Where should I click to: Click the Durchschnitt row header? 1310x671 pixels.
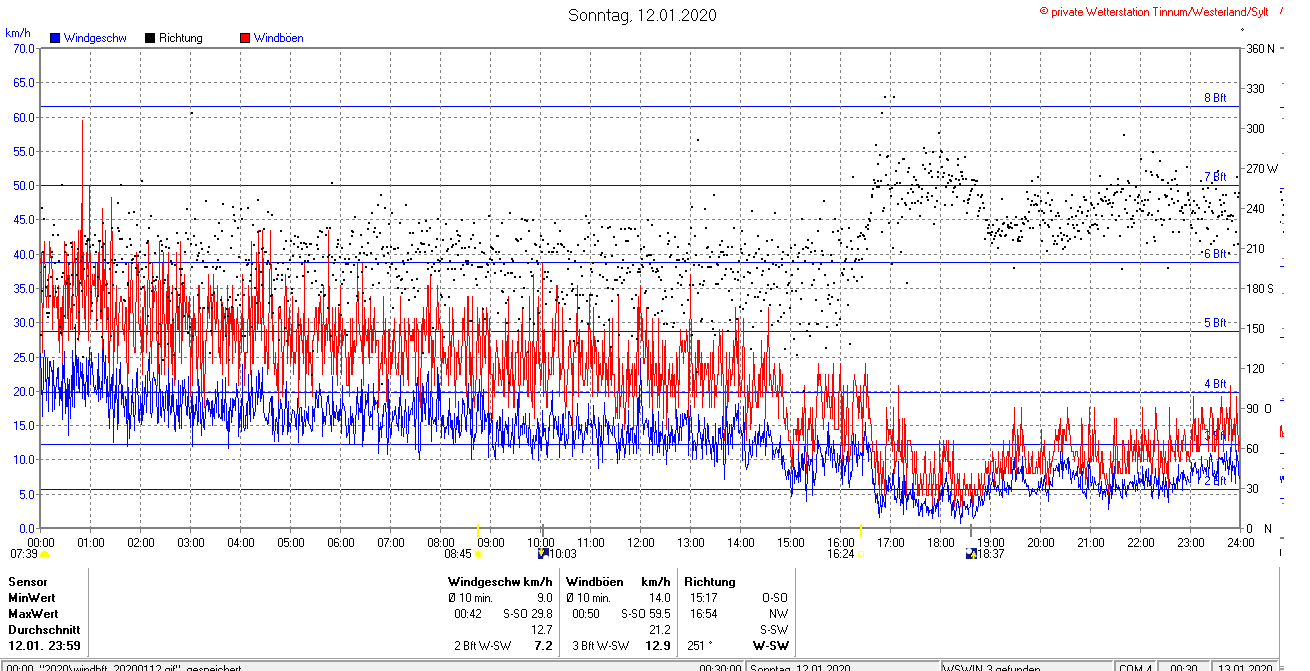pos(42,630)
